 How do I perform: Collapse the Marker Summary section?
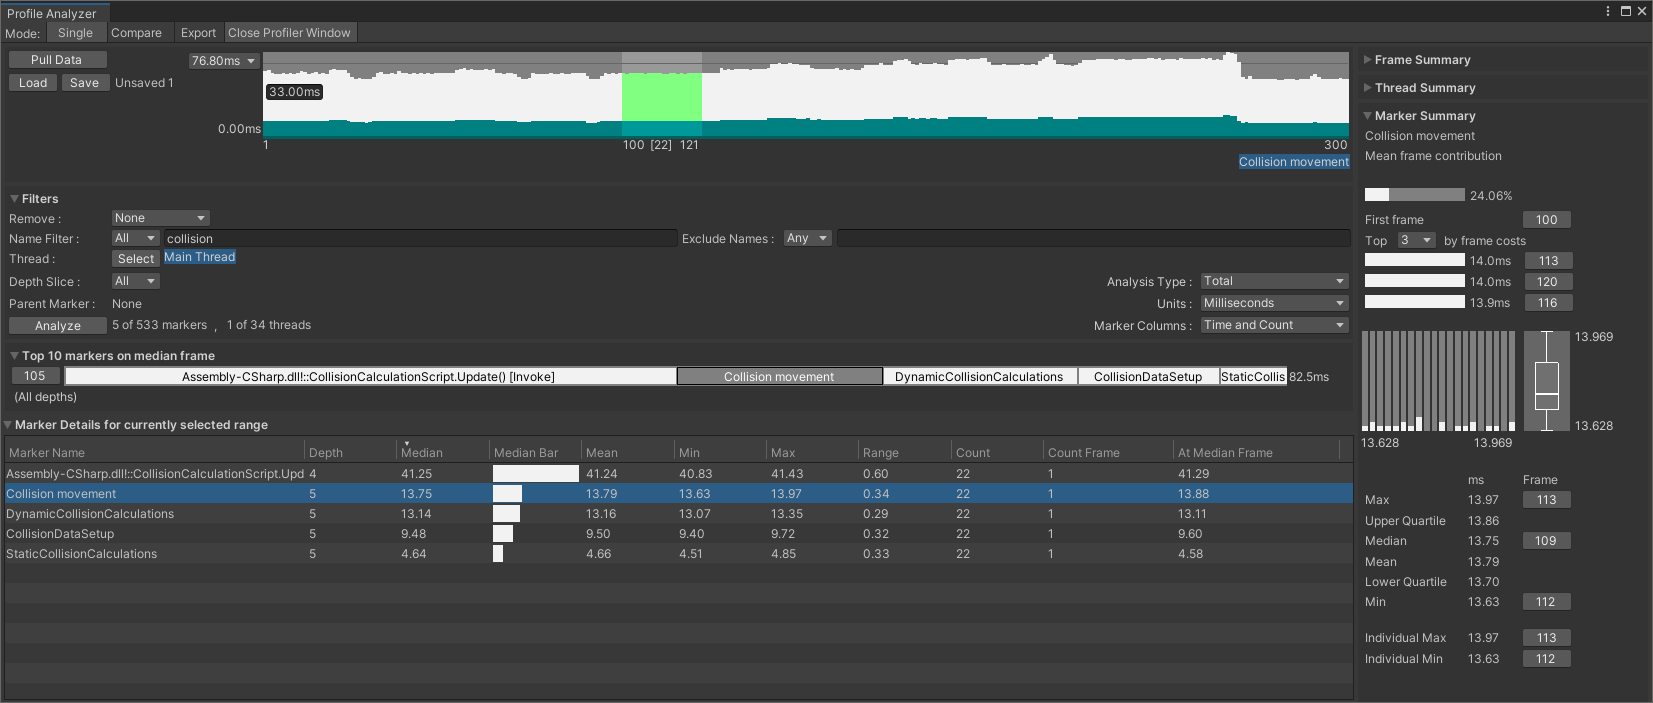pos(1424,116)
